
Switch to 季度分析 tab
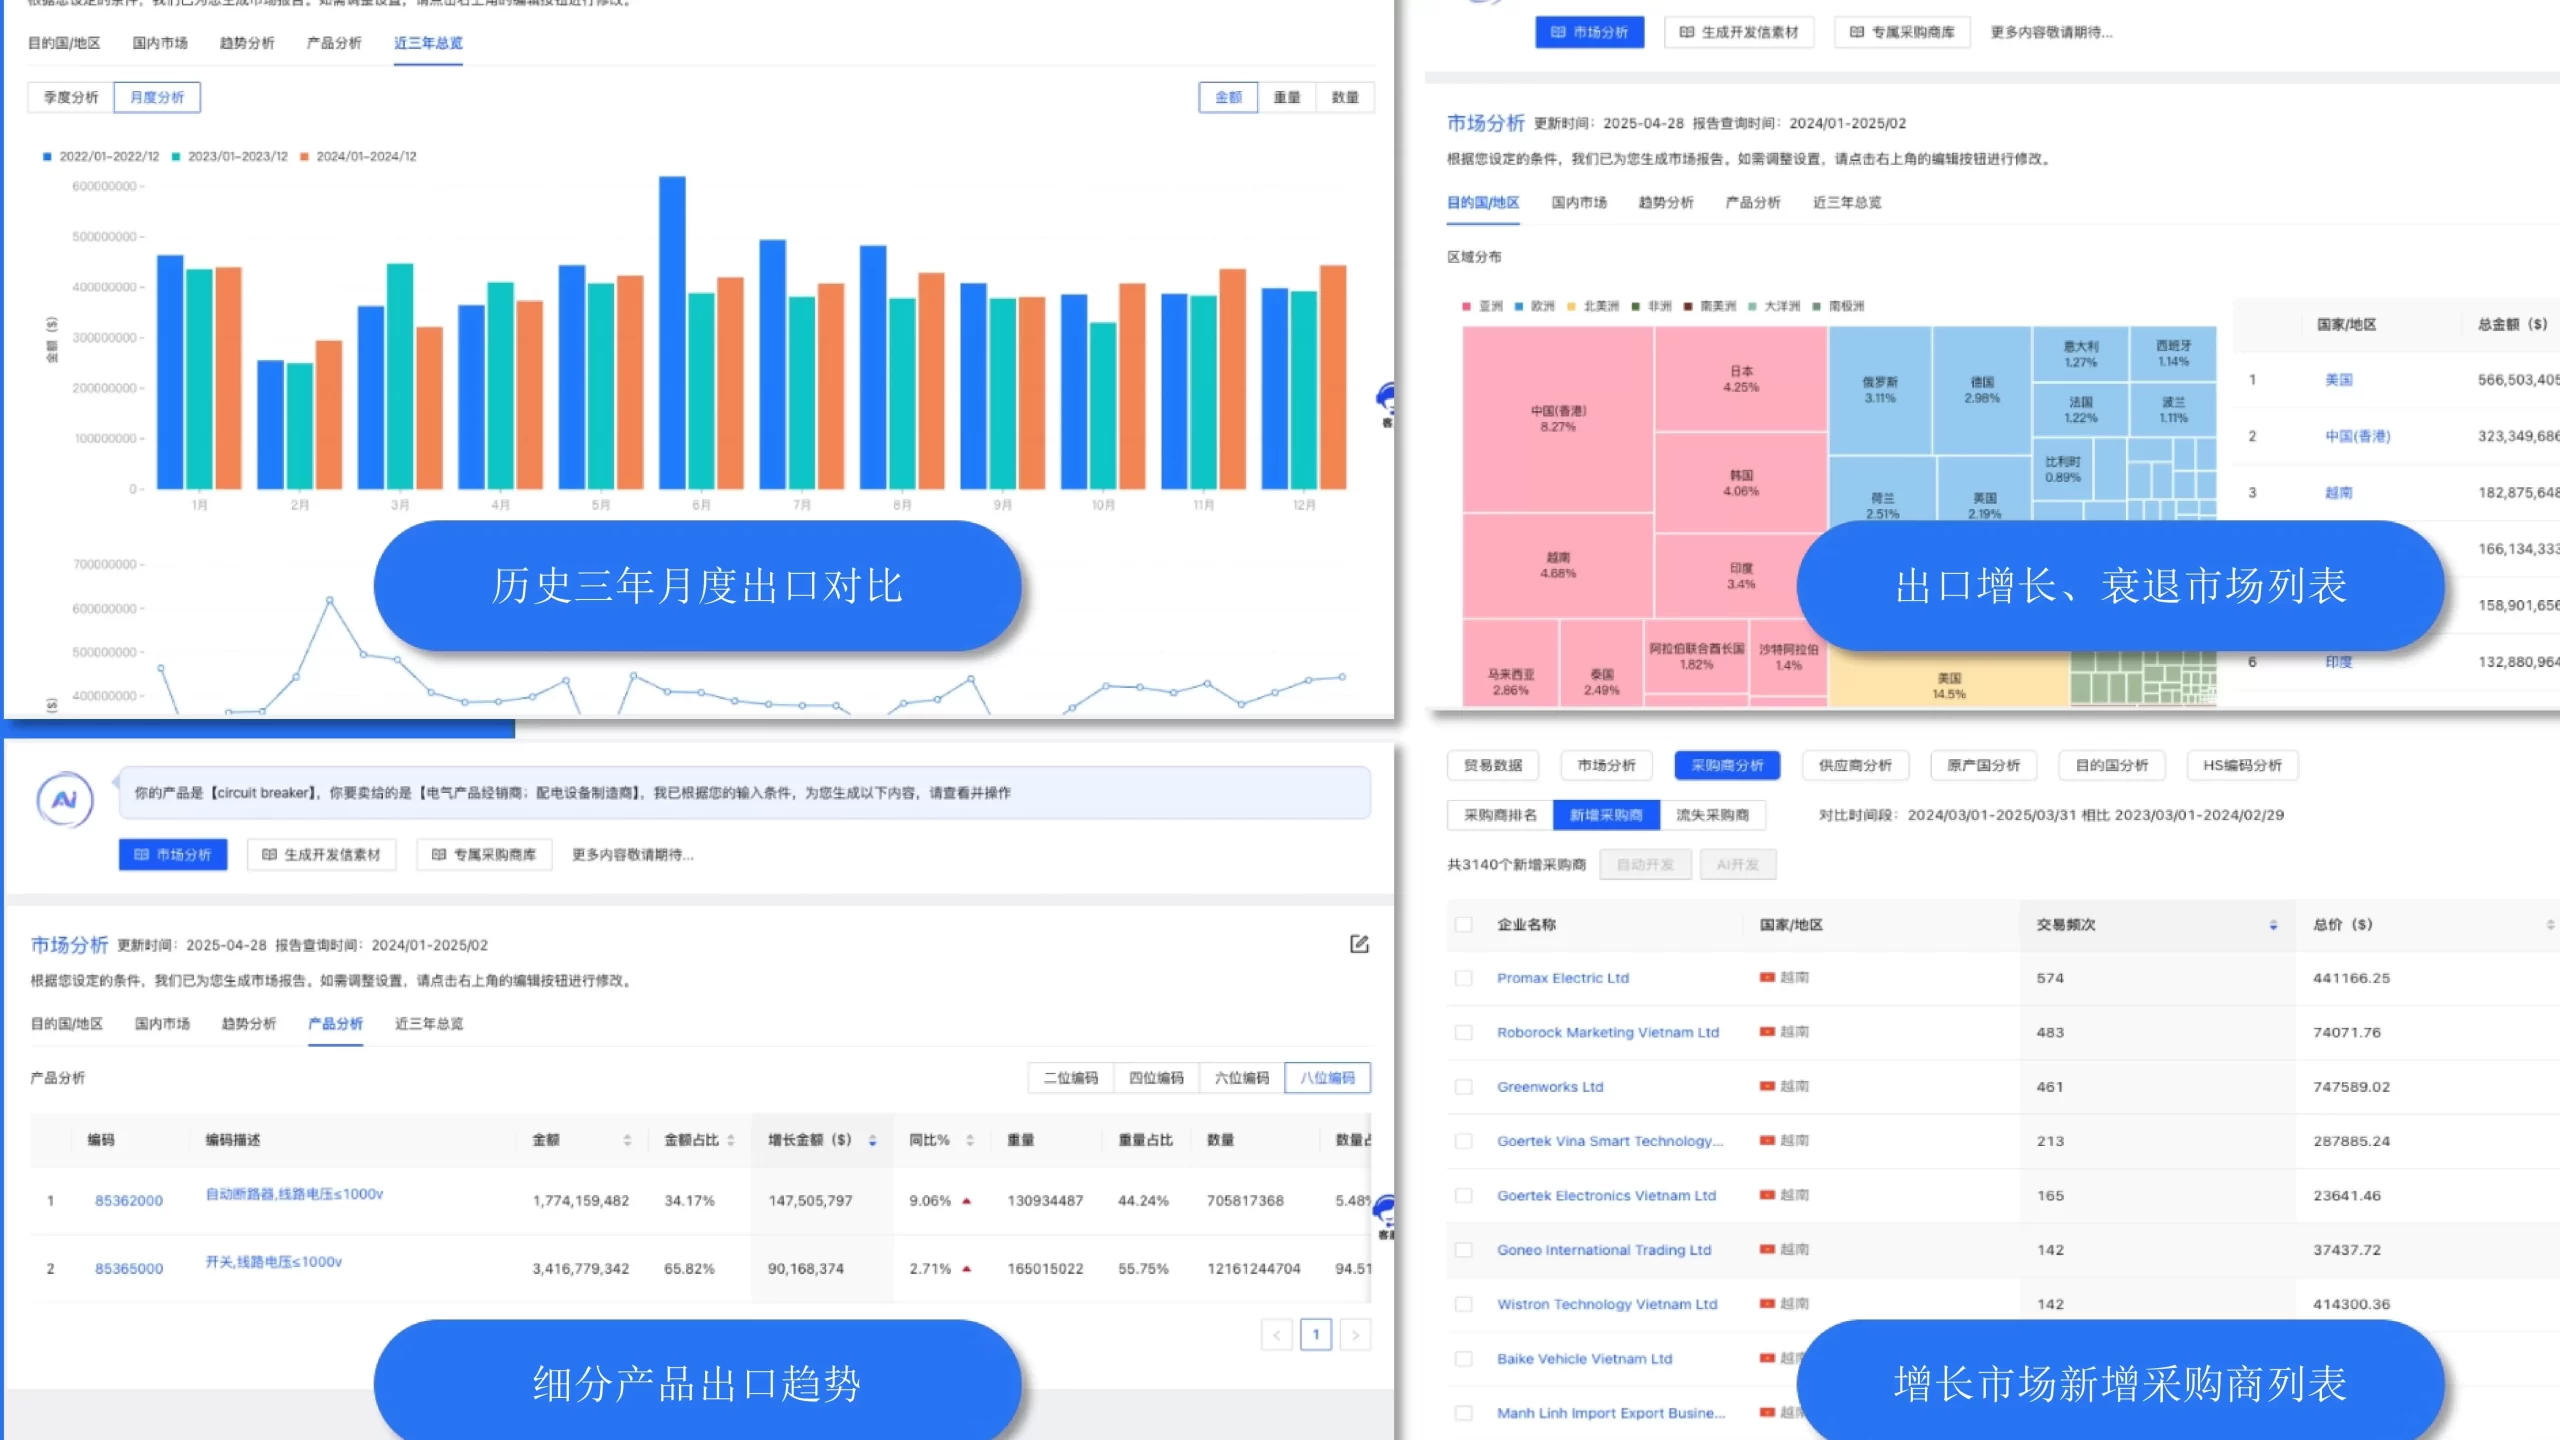pyautogui.click(x=71, y=97)
